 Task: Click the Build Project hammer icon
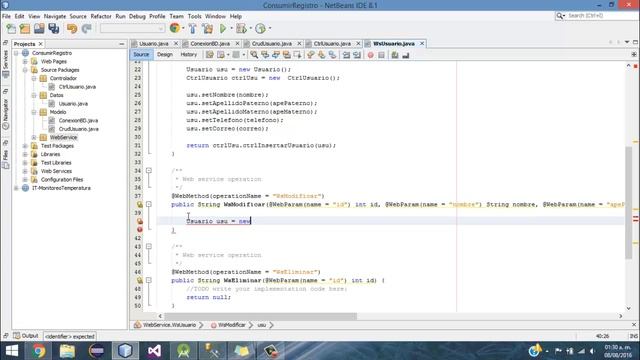[x=193, y=29]
